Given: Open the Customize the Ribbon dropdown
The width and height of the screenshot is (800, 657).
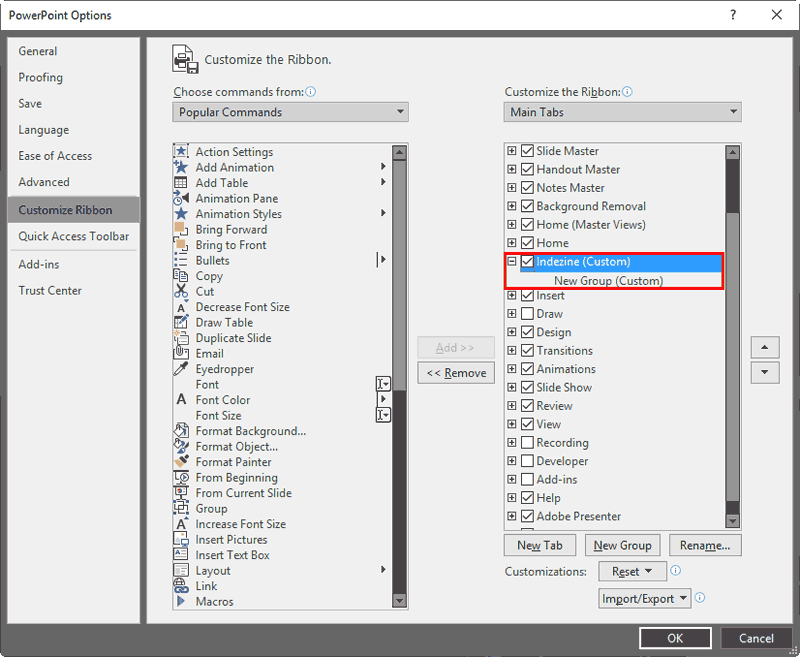Looking at the screenshot, I should click(x=622, y=112).
